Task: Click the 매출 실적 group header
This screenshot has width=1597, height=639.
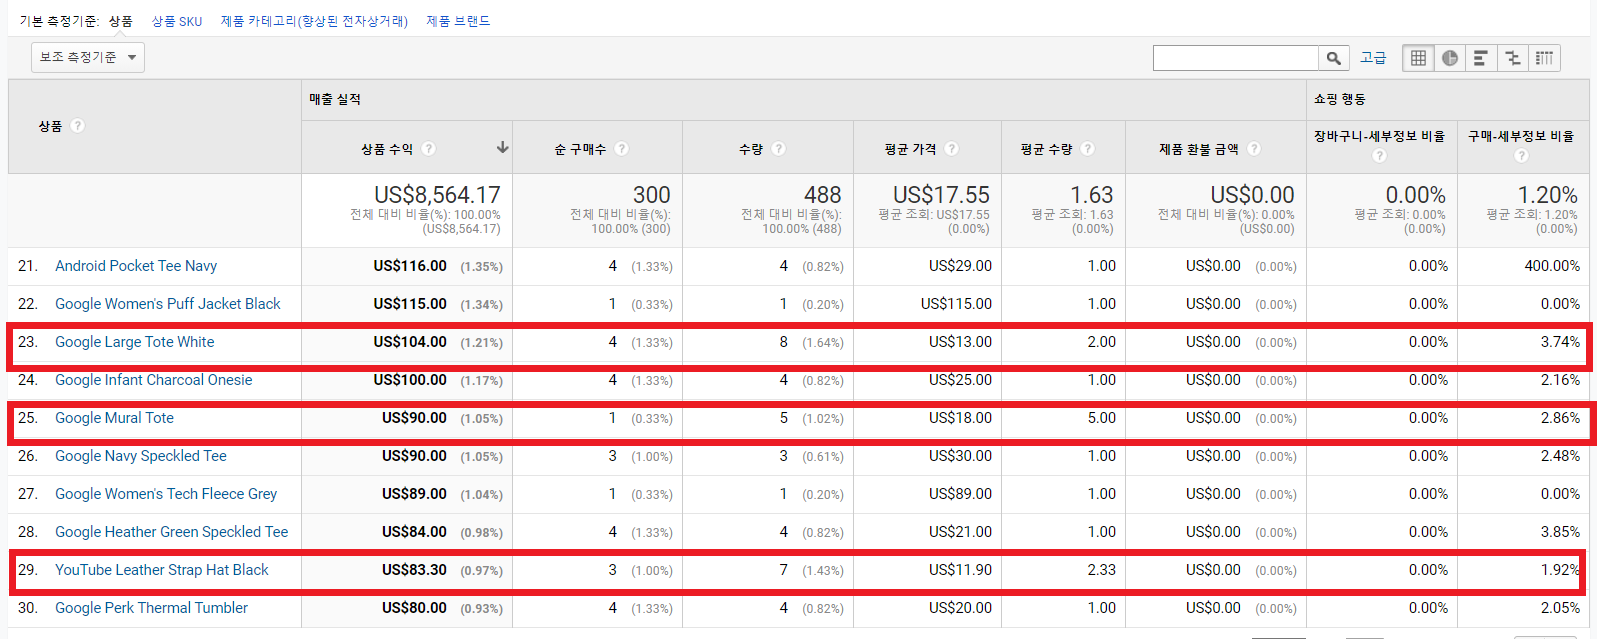Action: pos(335,99)
